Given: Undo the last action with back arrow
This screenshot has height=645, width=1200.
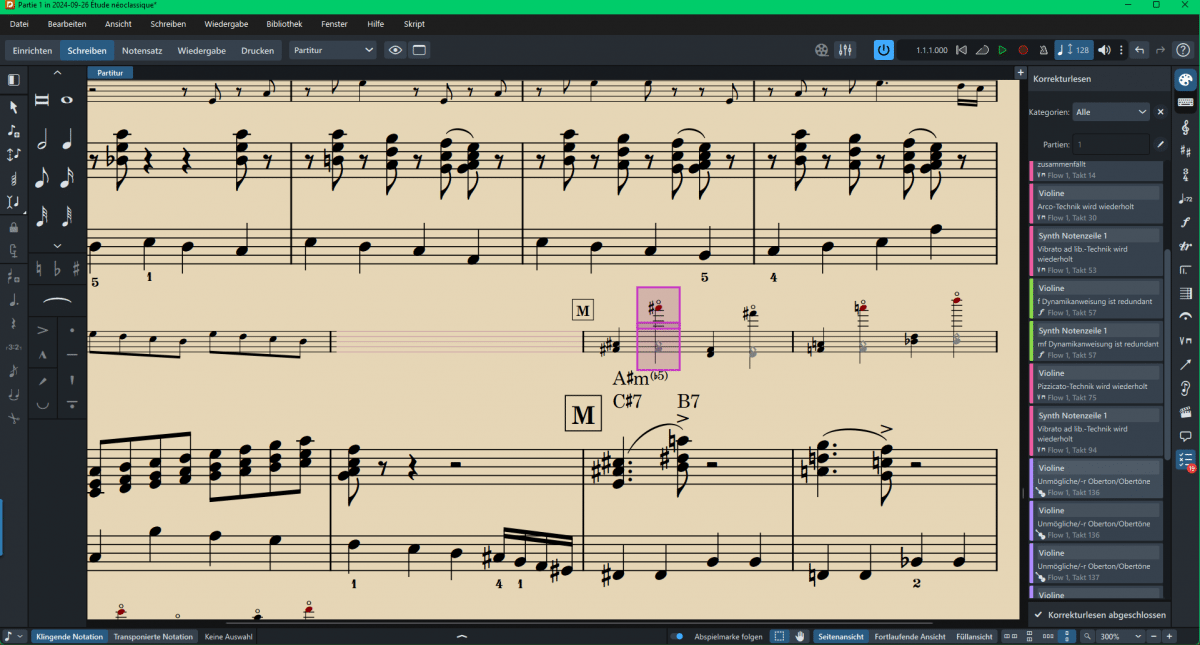Looking at the screenshot, I should tap(1139, 50).
